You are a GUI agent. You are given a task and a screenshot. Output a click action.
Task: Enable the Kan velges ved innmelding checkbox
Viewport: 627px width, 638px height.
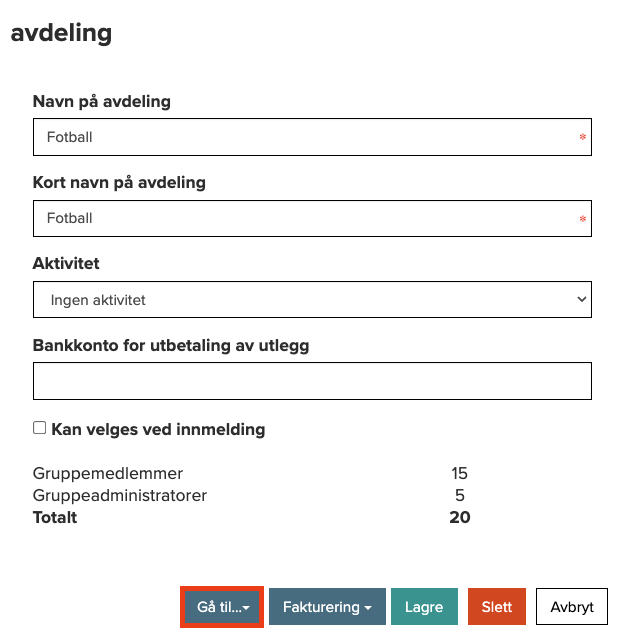tap(40, 428)
